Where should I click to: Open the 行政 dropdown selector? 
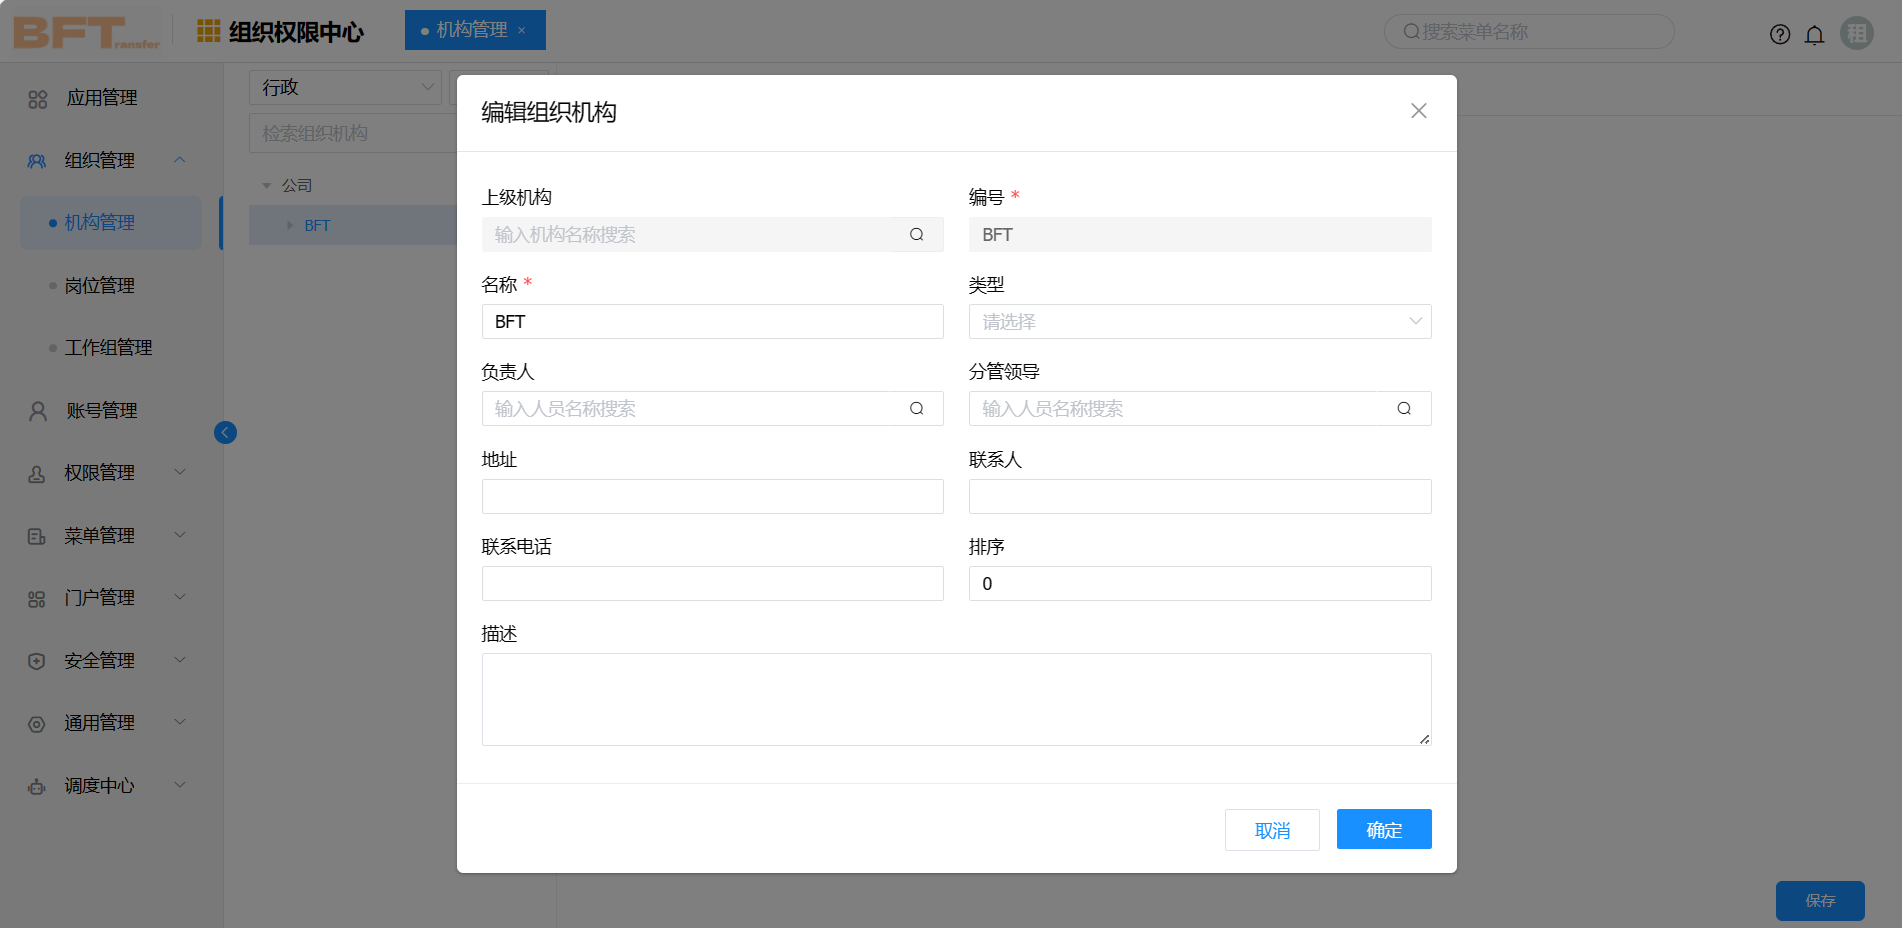click(345, 87)
